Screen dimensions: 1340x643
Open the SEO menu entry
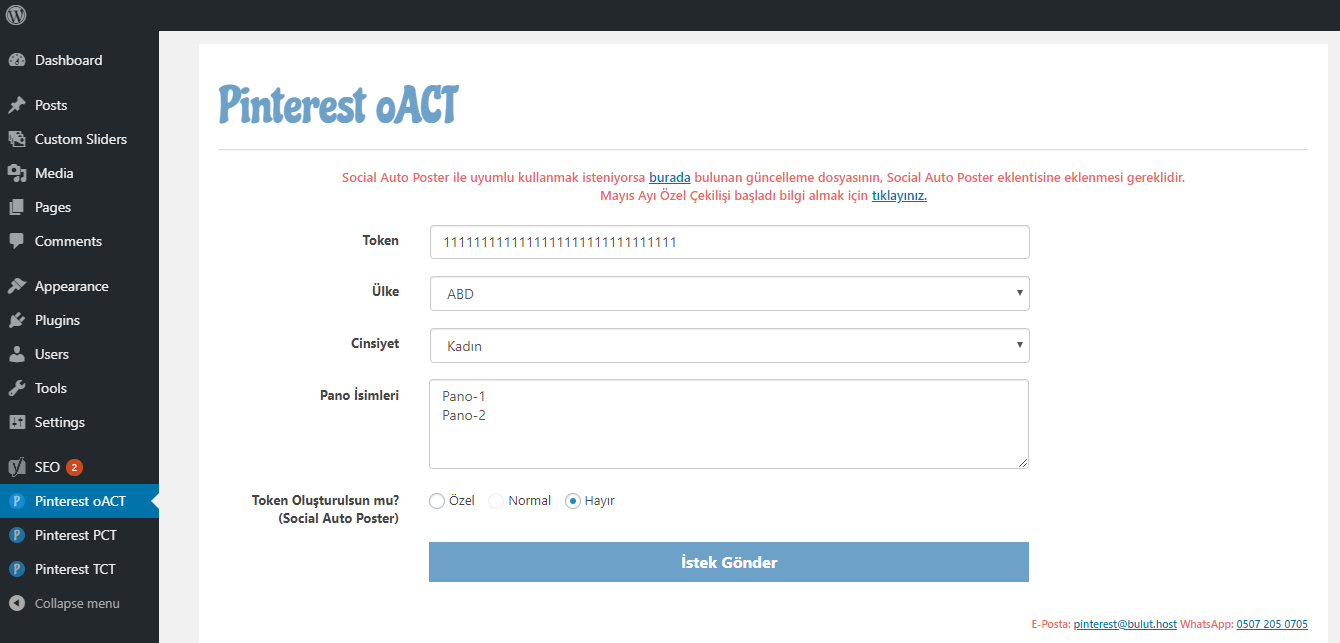[79, 467]
